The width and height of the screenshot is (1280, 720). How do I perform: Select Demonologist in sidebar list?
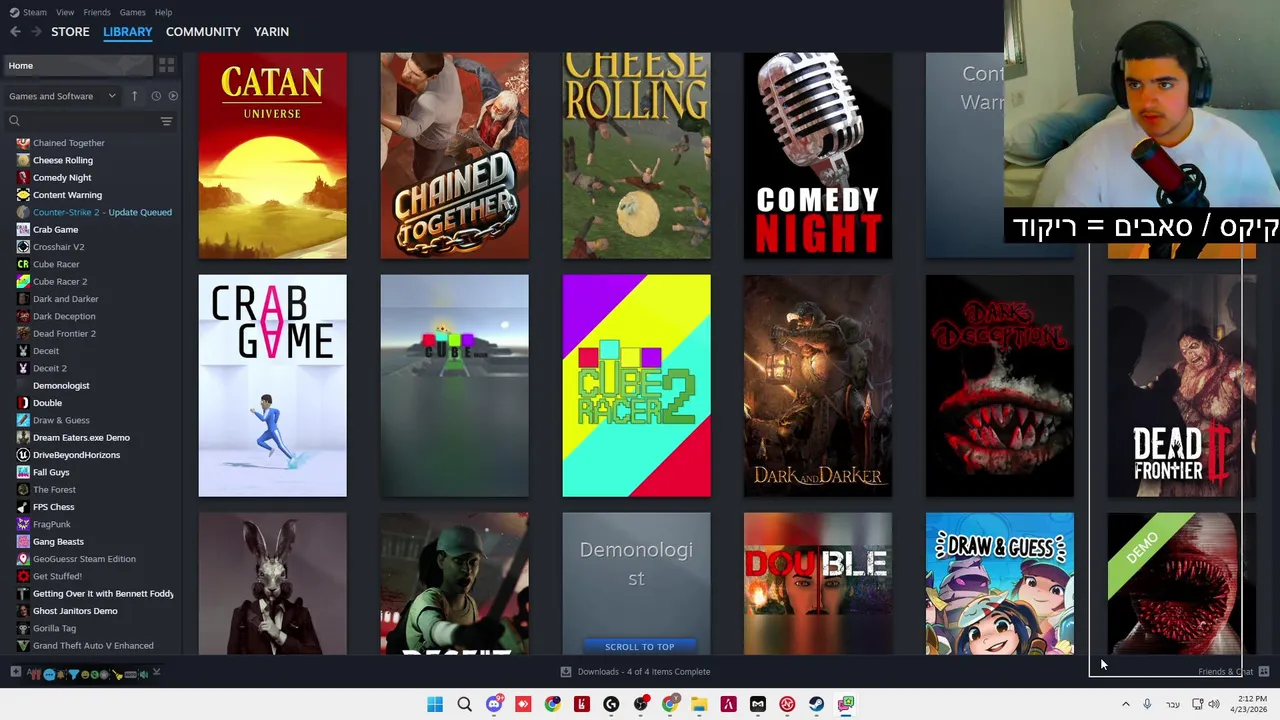[61, 386]
